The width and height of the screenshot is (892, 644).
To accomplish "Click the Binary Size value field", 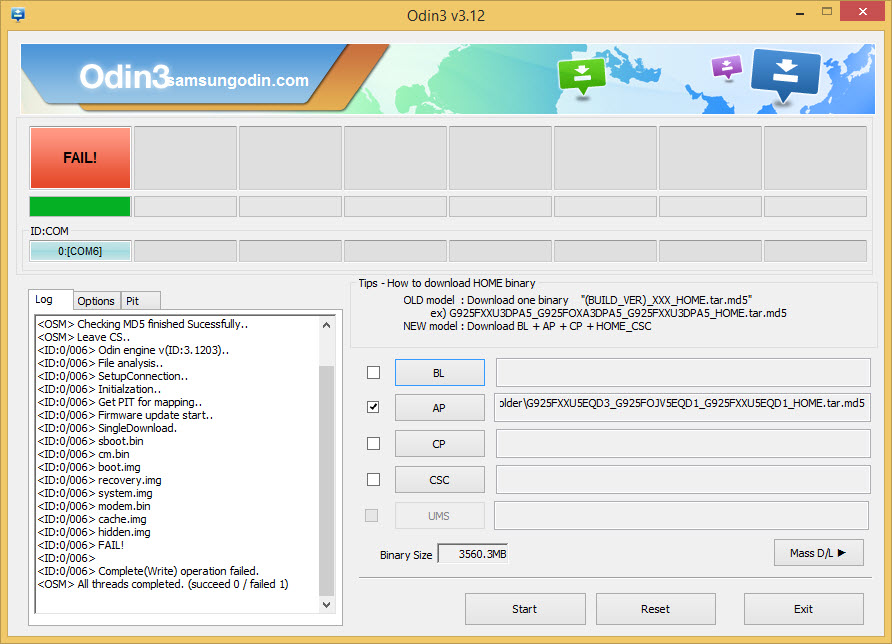I will coord(473,554).
